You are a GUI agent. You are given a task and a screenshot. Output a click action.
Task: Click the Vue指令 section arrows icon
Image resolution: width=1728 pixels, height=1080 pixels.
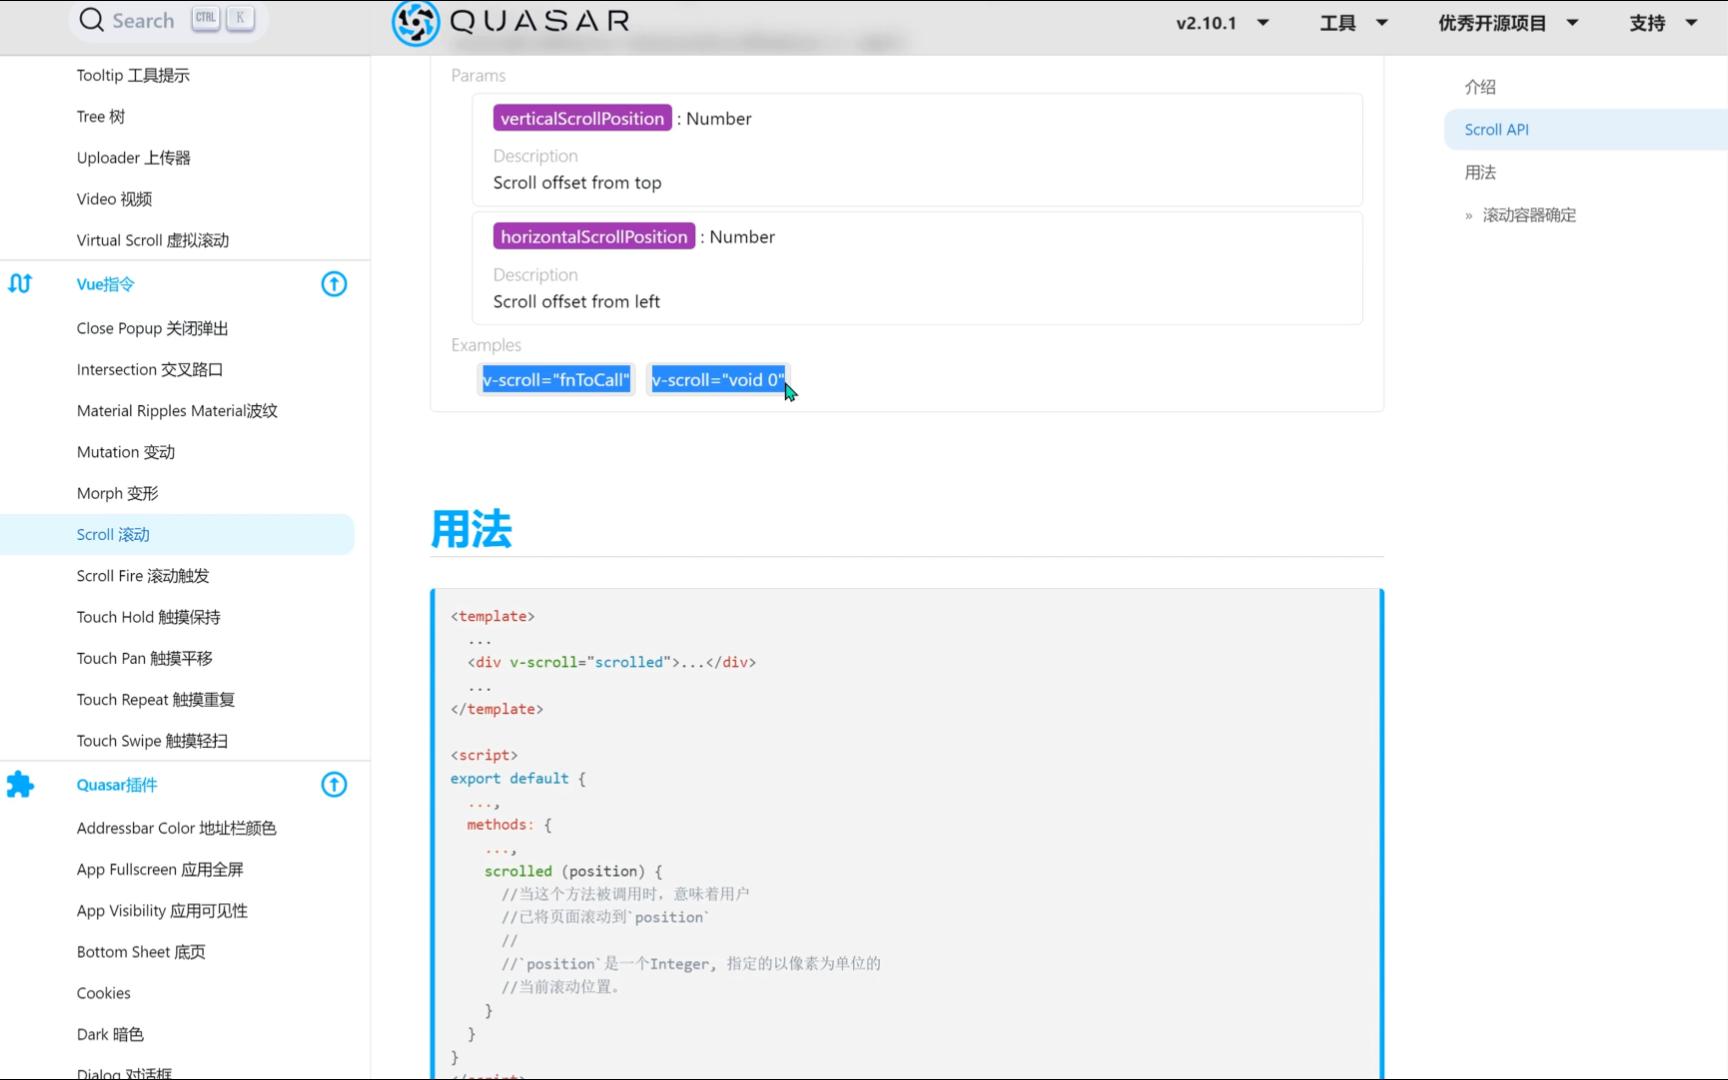[x=20, y=284]
